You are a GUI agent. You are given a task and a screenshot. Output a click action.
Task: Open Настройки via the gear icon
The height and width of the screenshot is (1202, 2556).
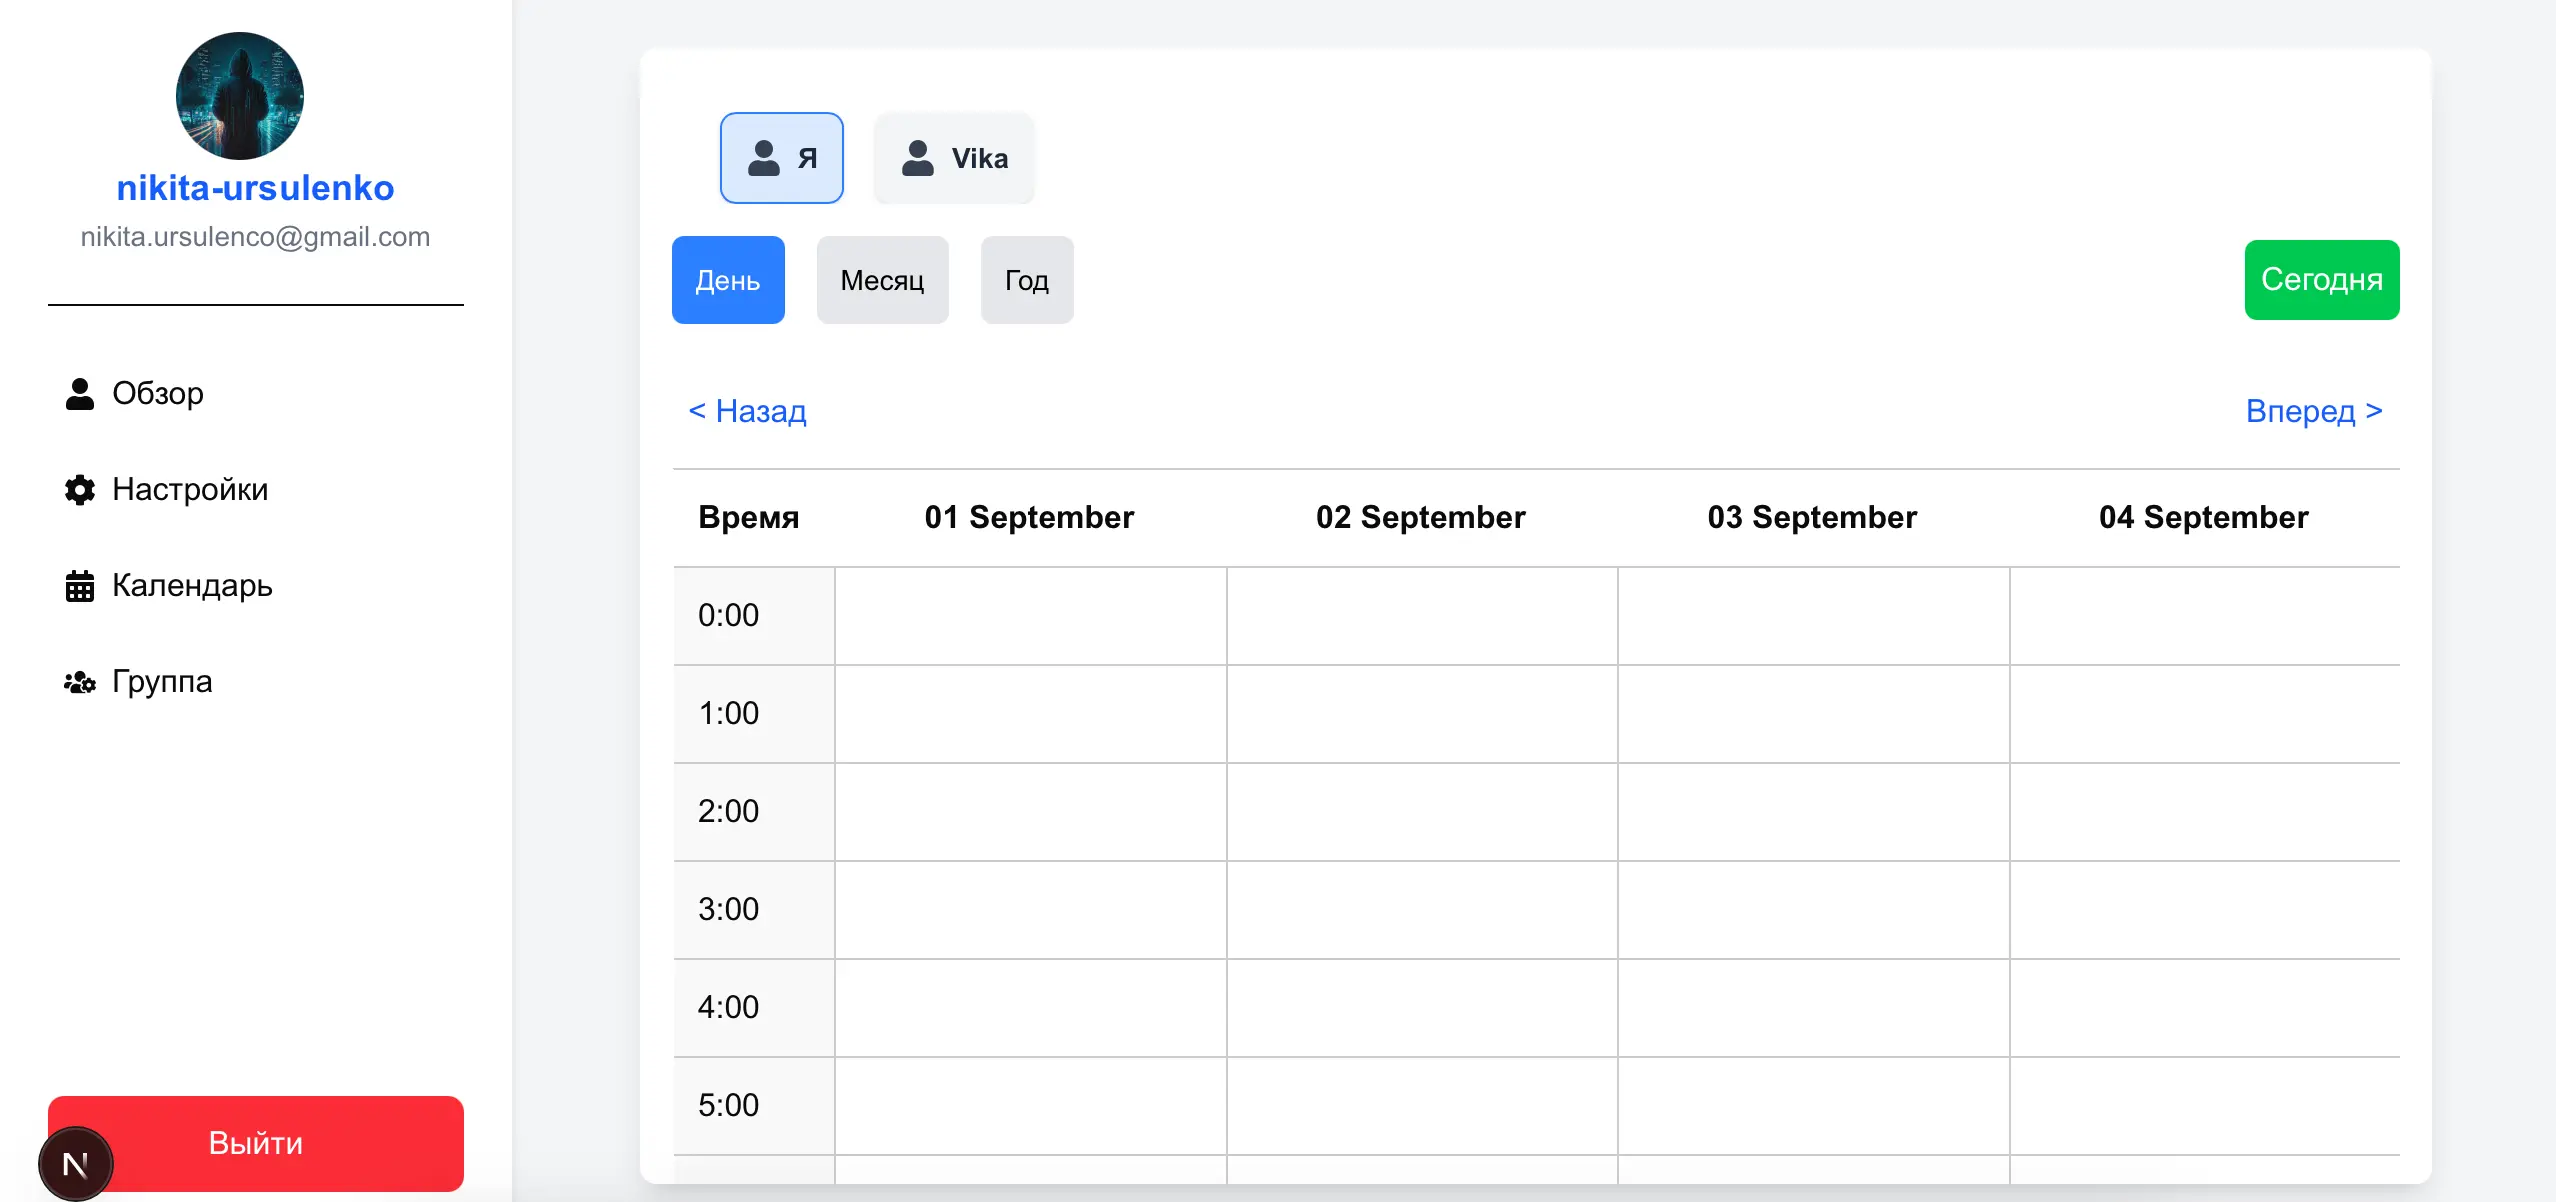[80, 489]
